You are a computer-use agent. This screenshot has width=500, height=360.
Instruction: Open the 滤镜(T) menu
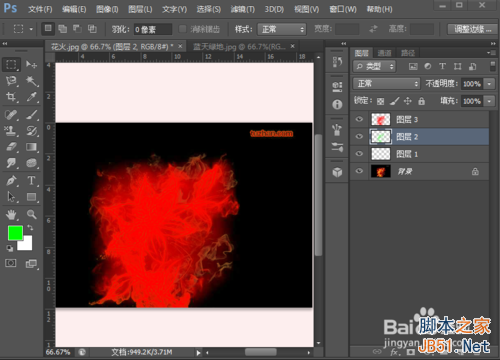(x=243, y=9)
